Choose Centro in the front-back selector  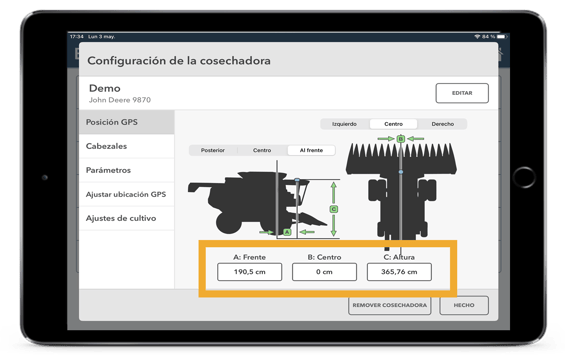pyautogui.click(x=262, y=150)
